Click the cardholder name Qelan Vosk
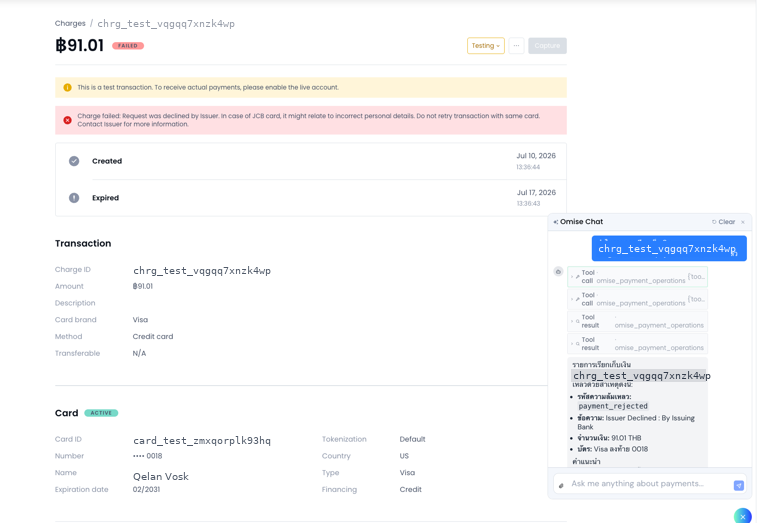The image size is (760, 523). click(x=160, y=476)
